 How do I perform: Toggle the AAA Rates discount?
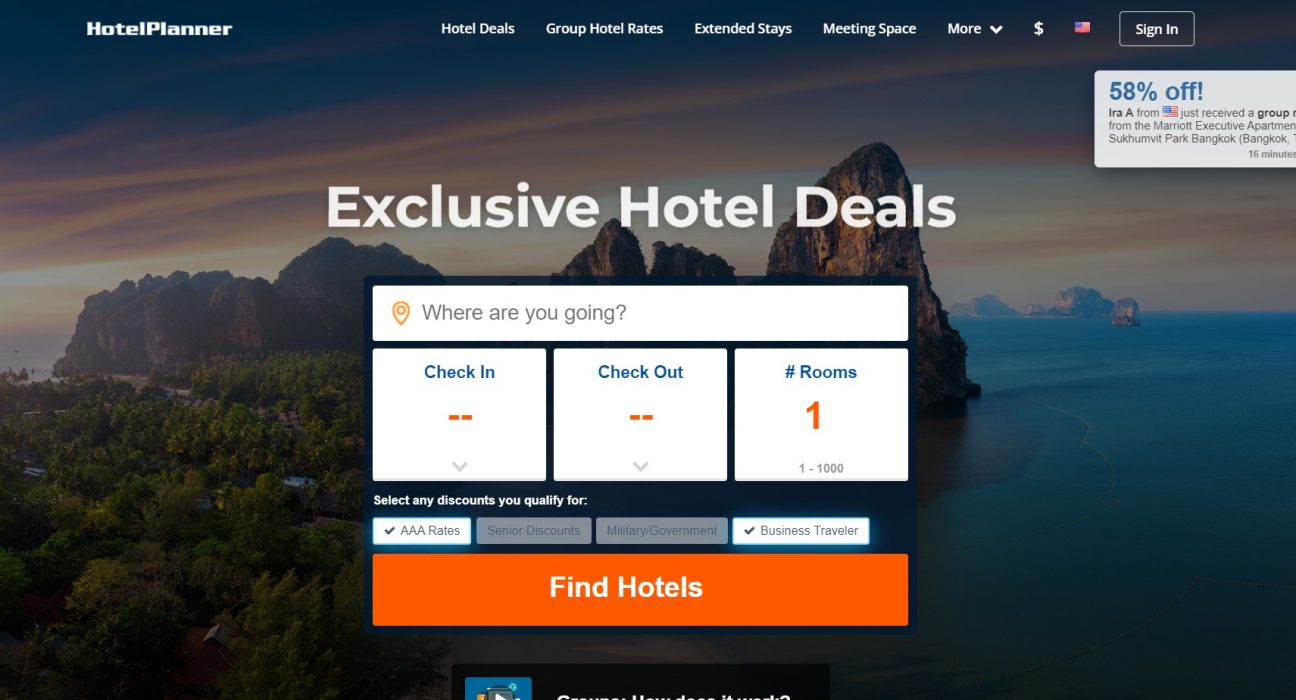coord(422,531)
